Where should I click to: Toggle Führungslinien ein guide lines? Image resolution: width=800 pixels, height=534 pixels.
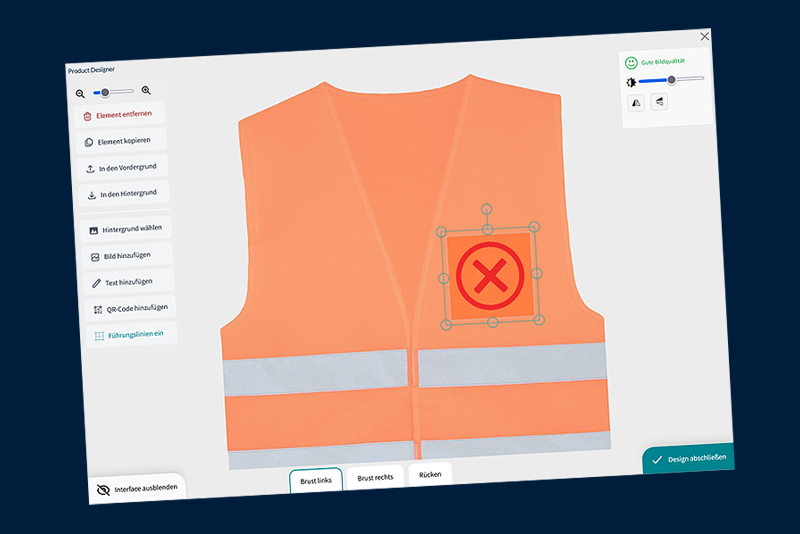[x=128, y=333]
